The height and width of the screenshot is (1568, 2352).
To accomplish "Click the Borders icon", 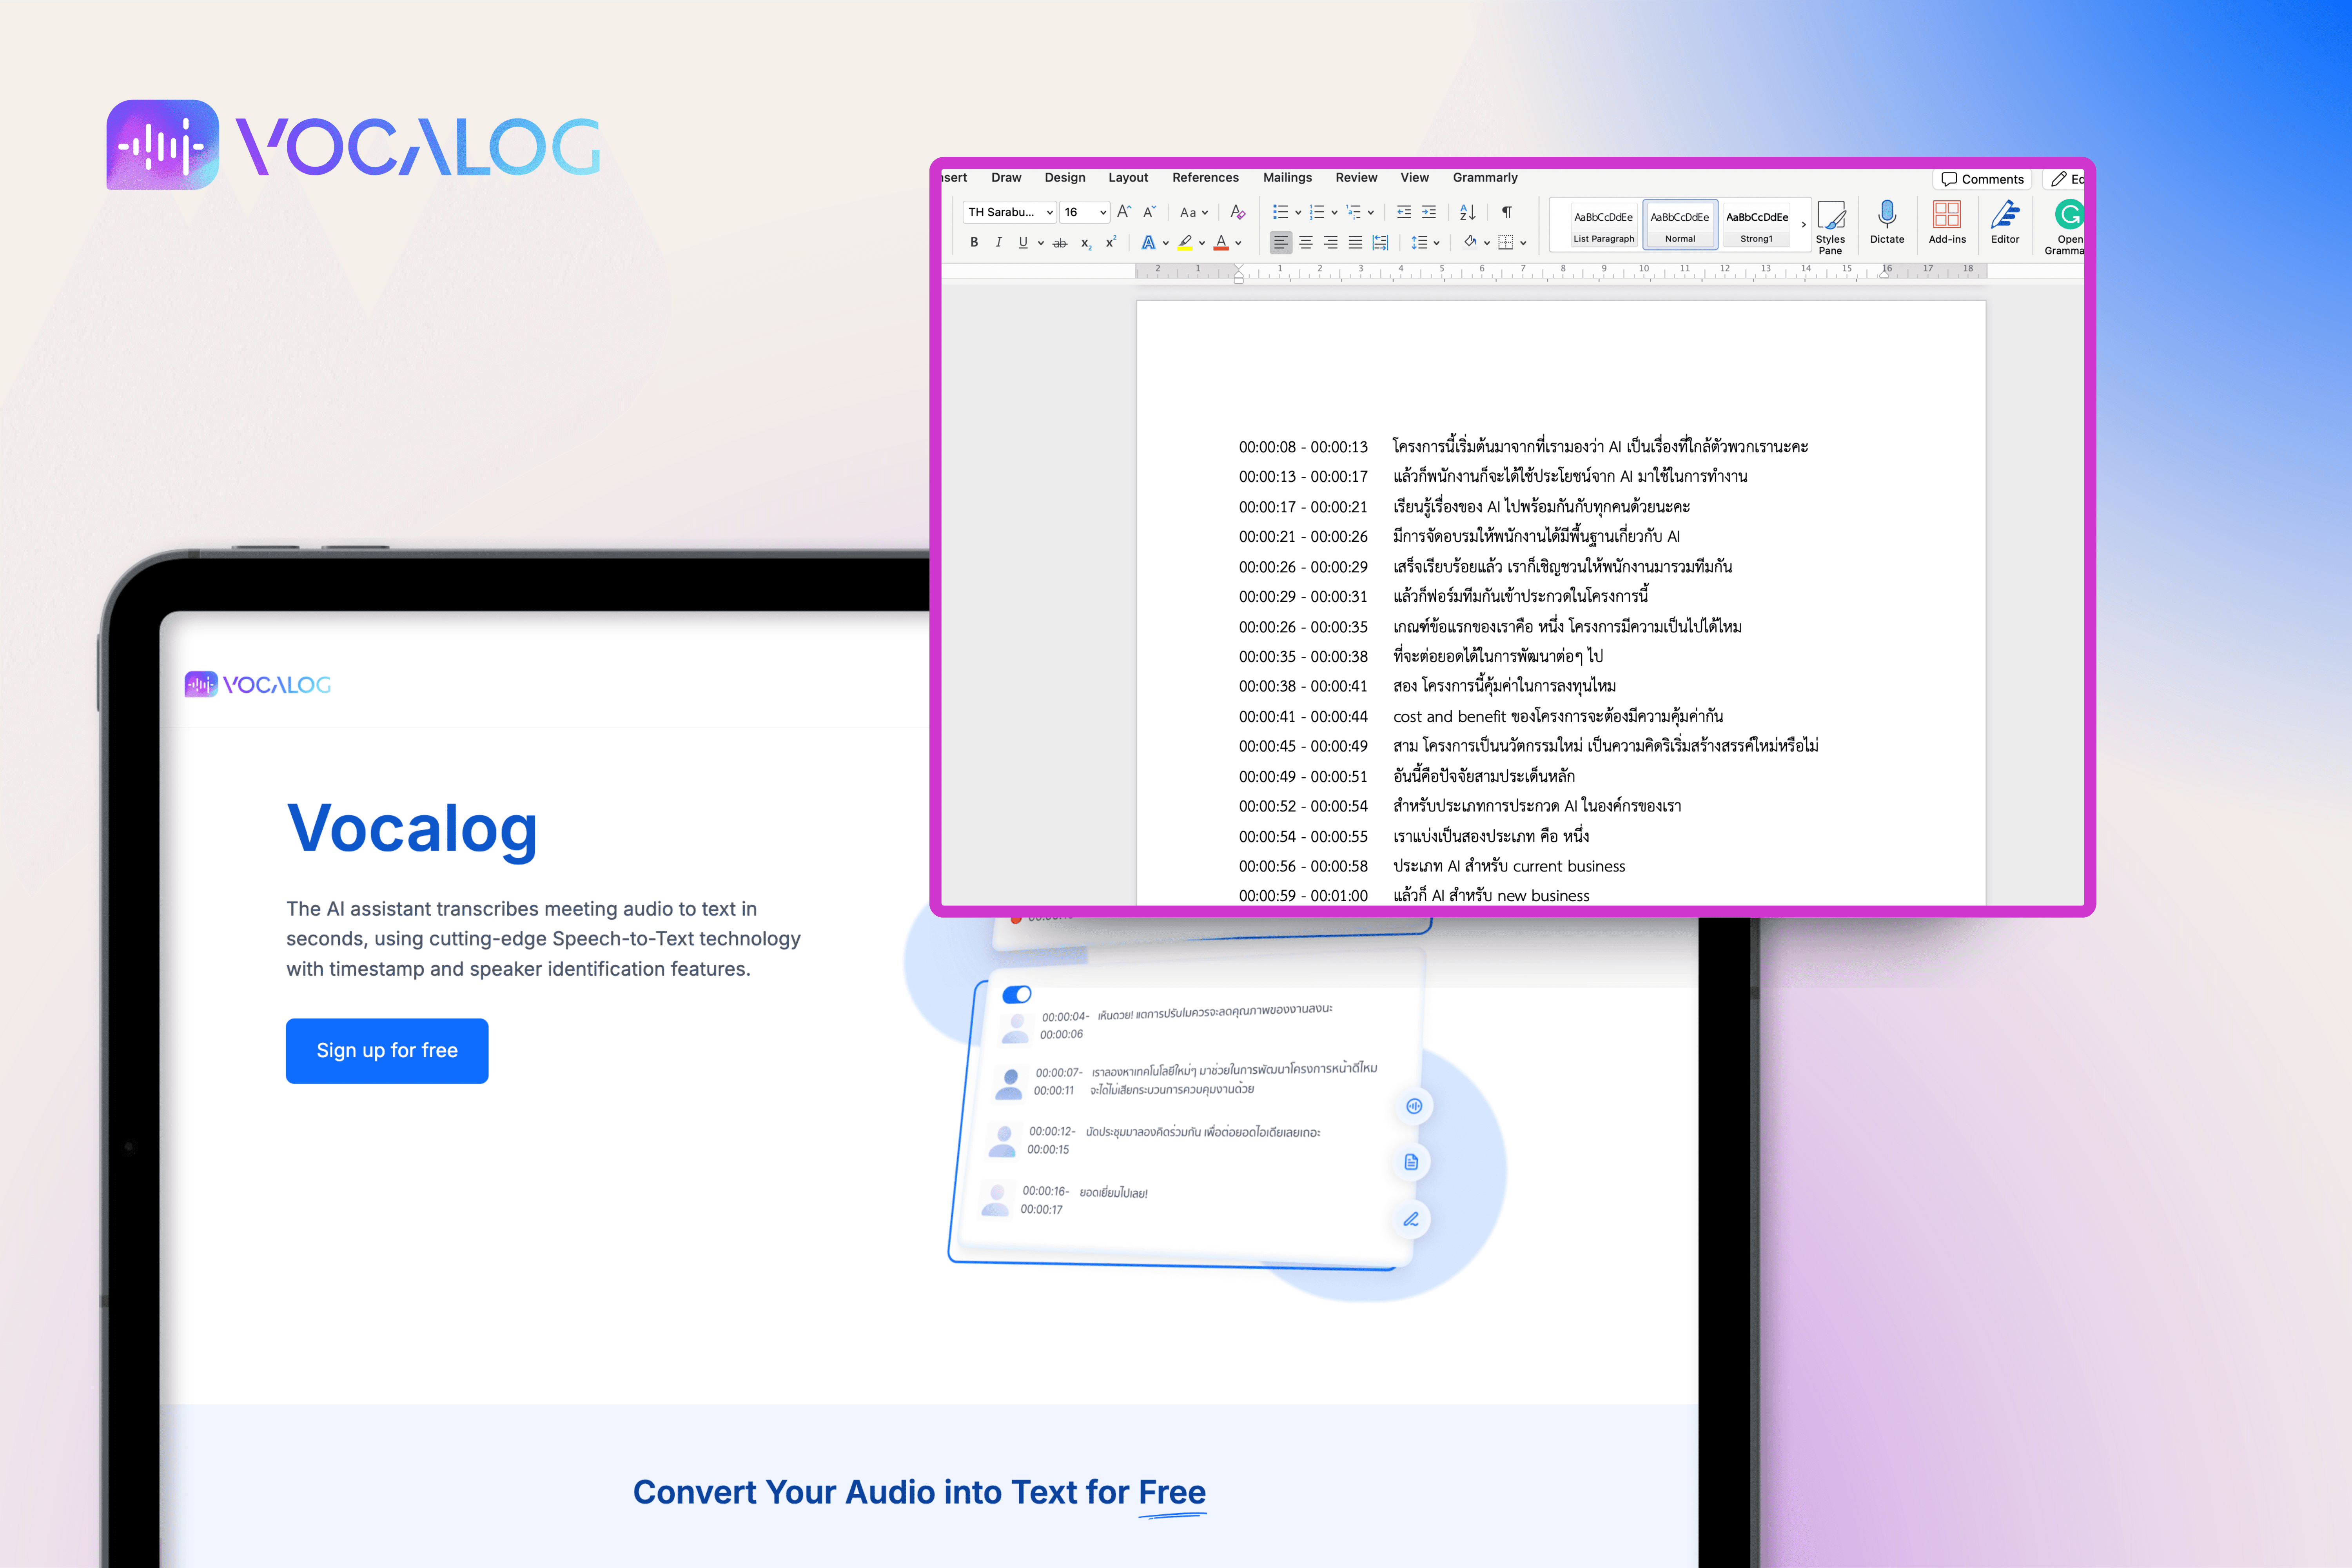I will pyautogui.click(x=1506, y=242).
